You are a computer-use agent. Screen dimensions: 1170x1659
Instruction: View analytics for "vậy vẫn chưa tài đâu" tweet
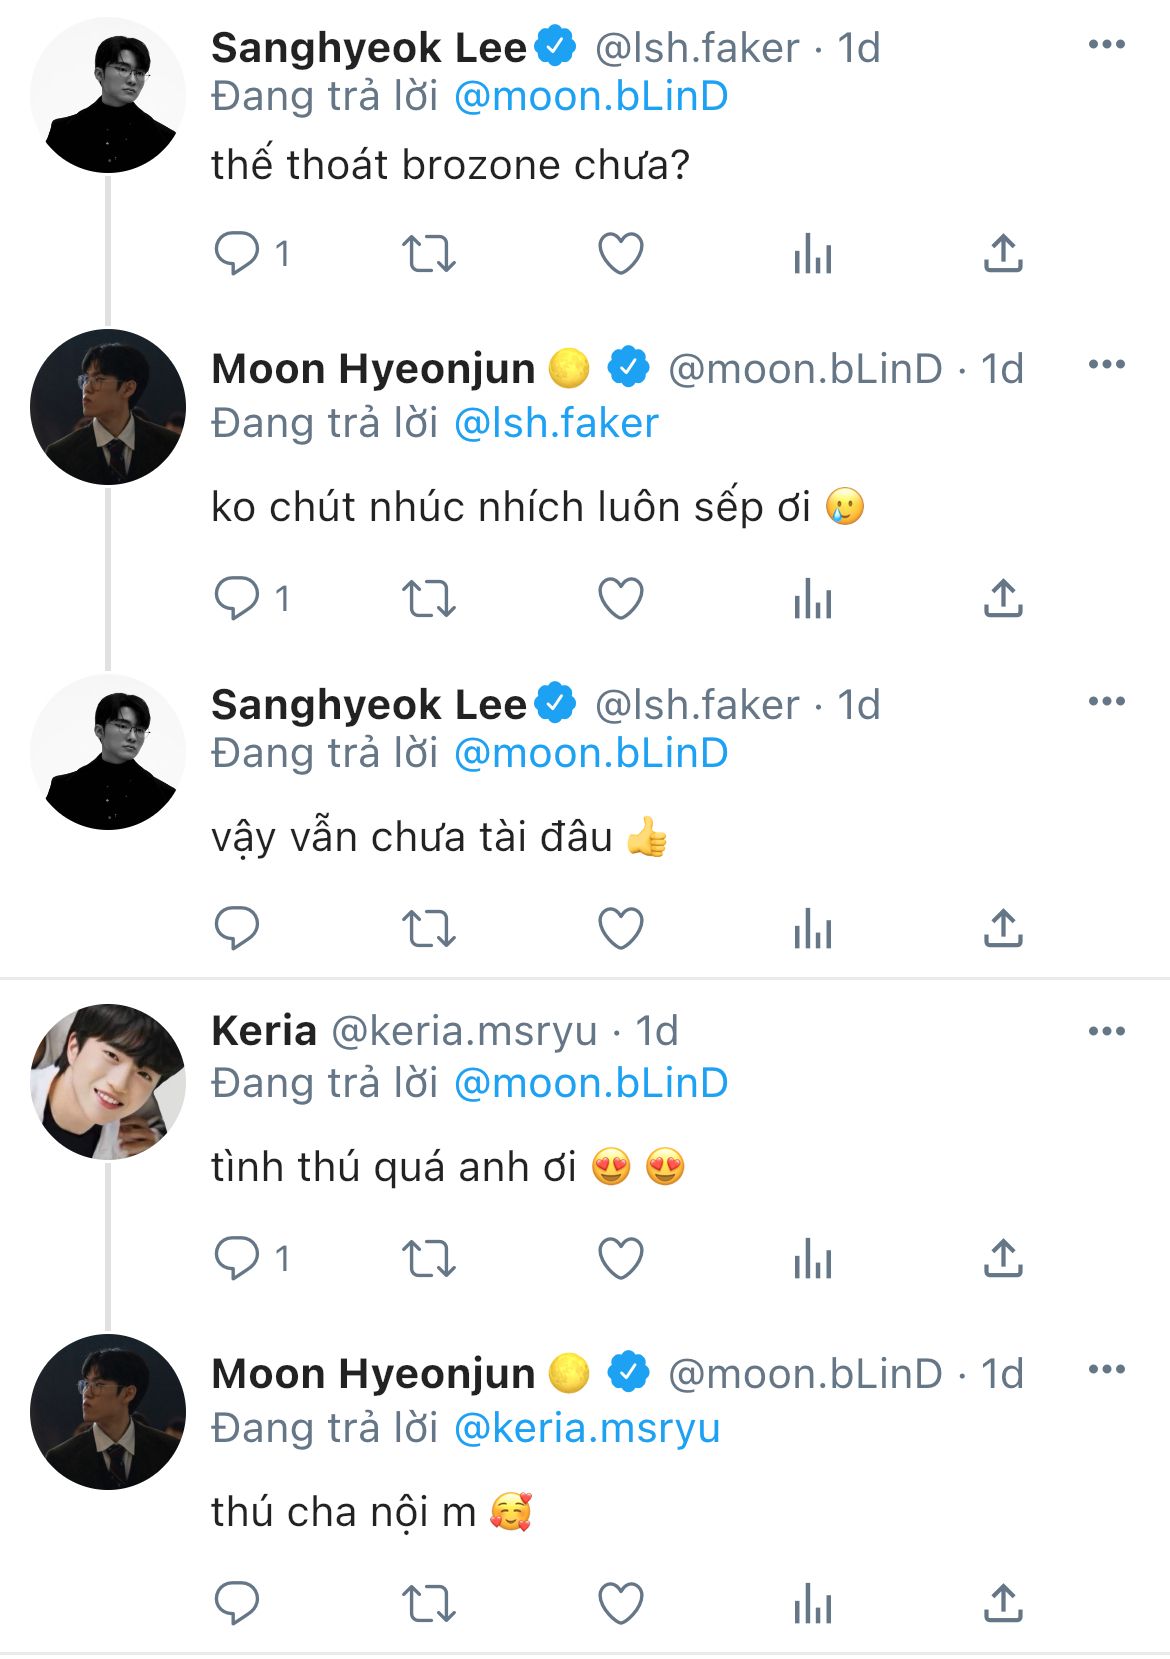point(812,929)
